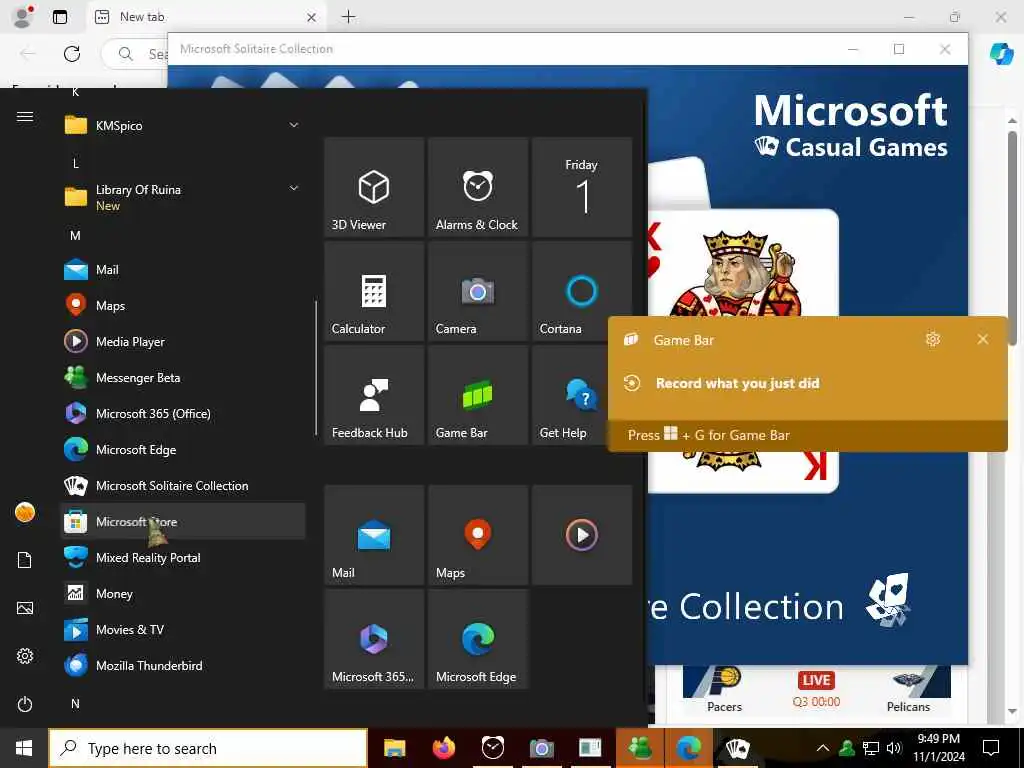Launch Microsoft Edge from the app list
The height and width of the screenshot is (768, 1024).
183,449
